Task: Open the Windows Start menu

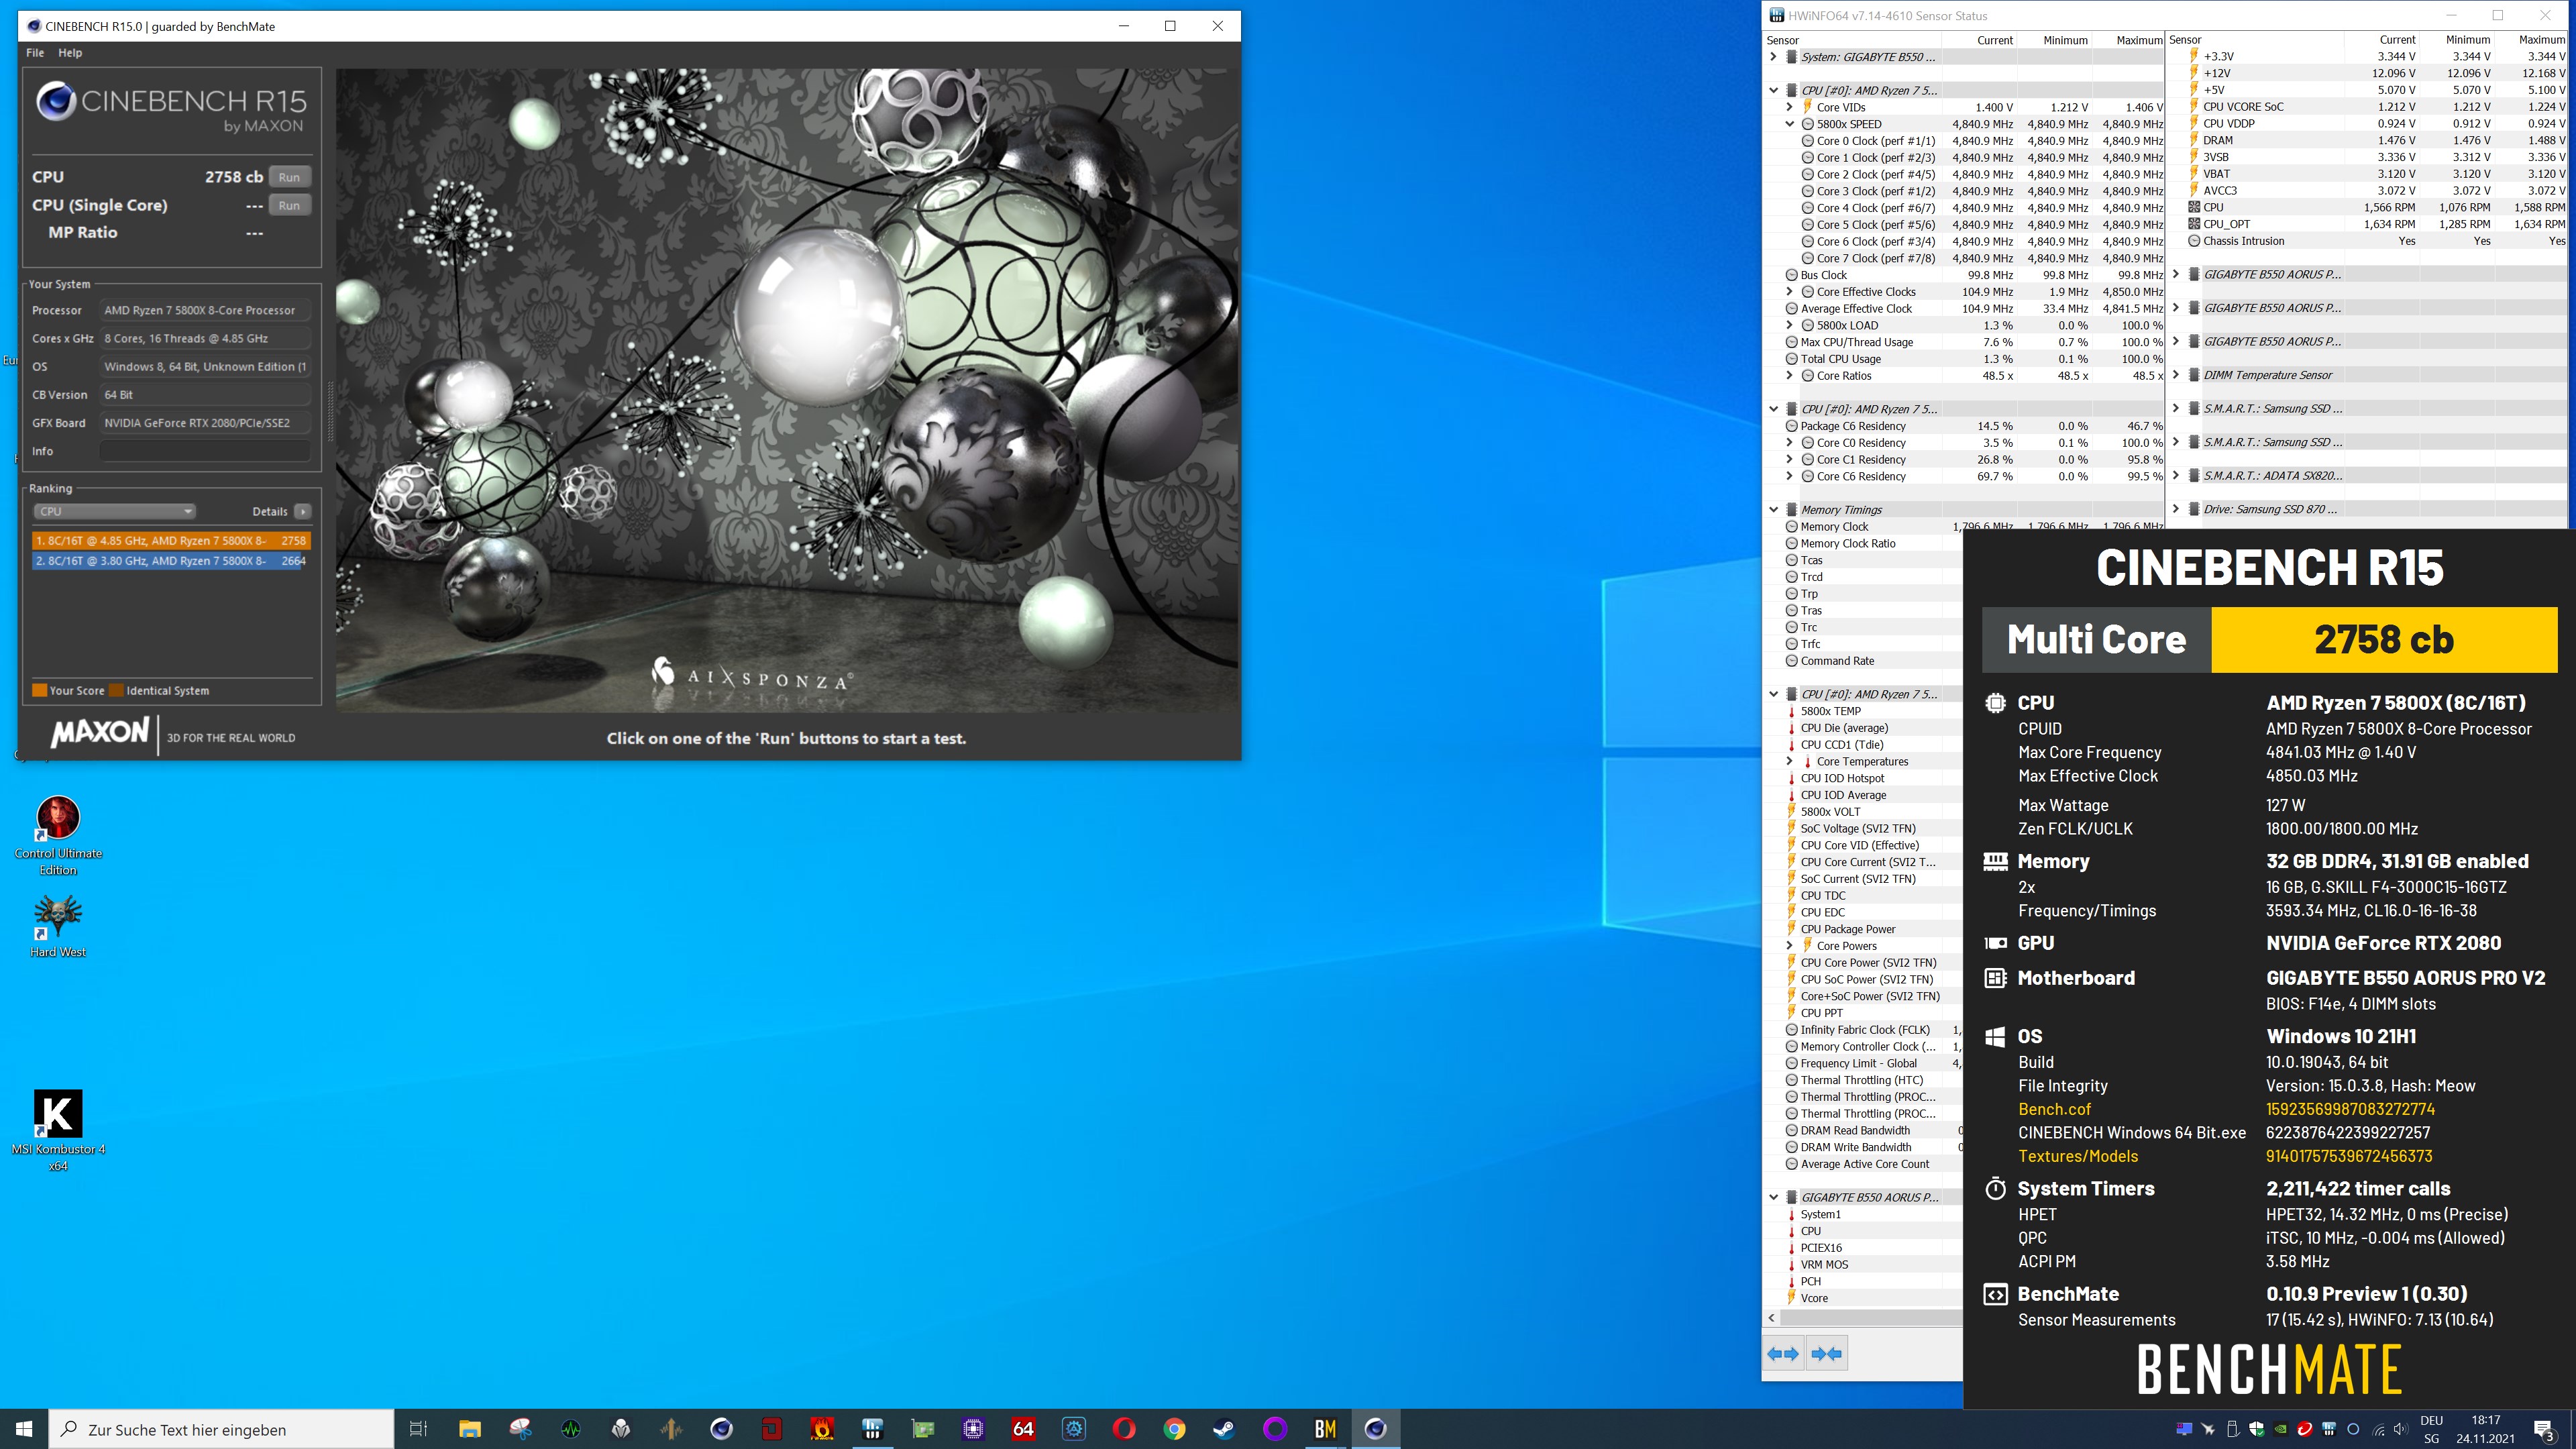Action: coord(24,1429)
